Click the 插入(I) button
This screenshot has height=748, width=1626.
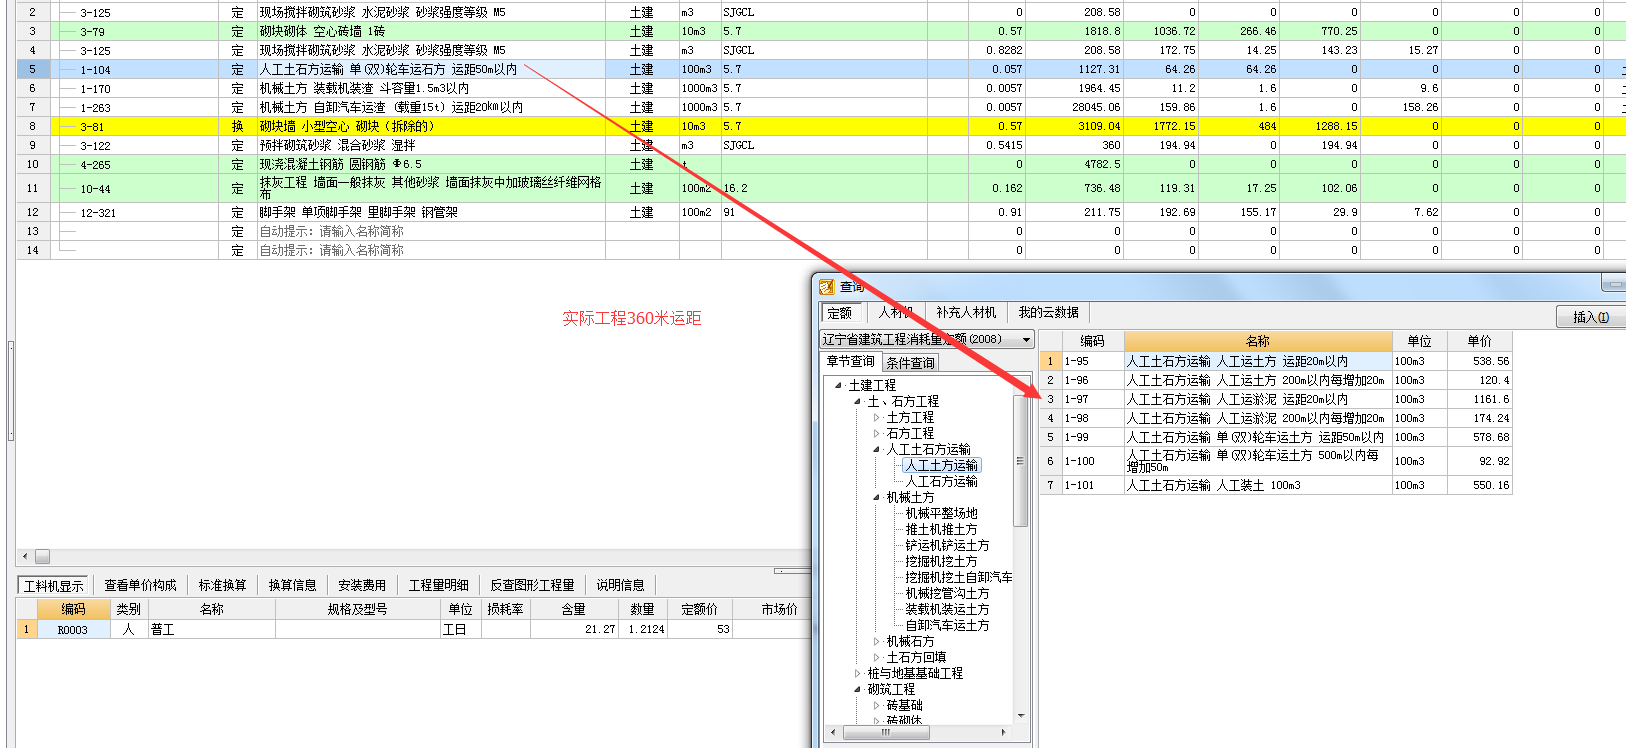[1591, 317]
